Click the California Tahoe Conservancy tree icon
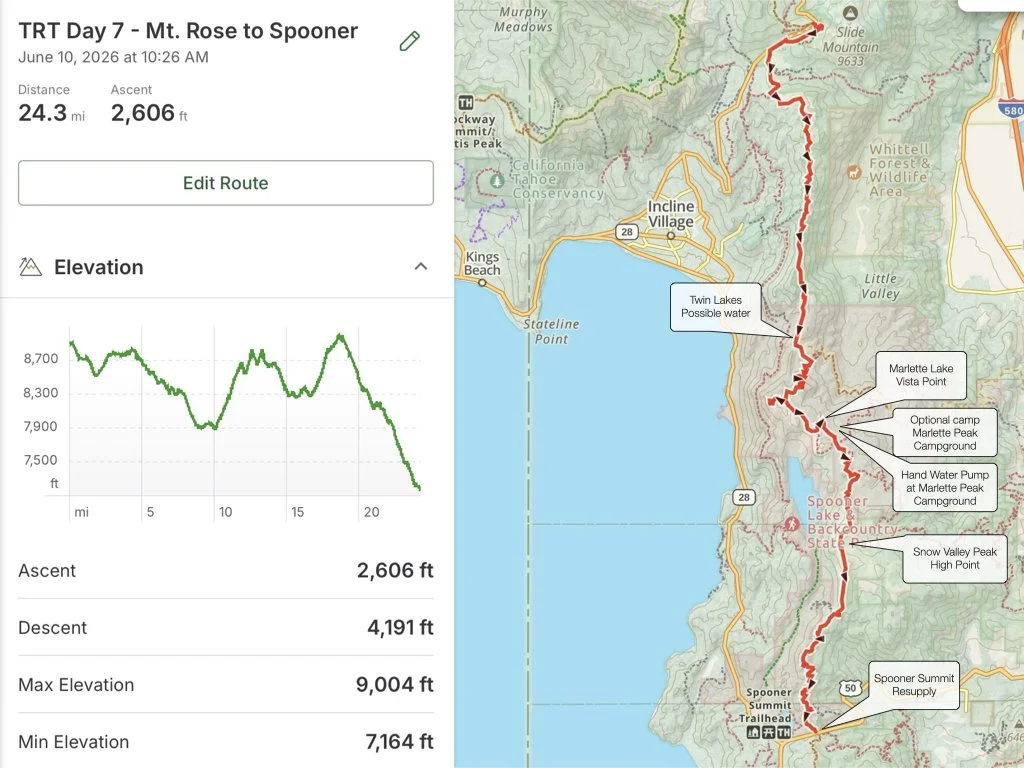Image resolution: width=1024 pixels, height=768 pixels. 497,180
